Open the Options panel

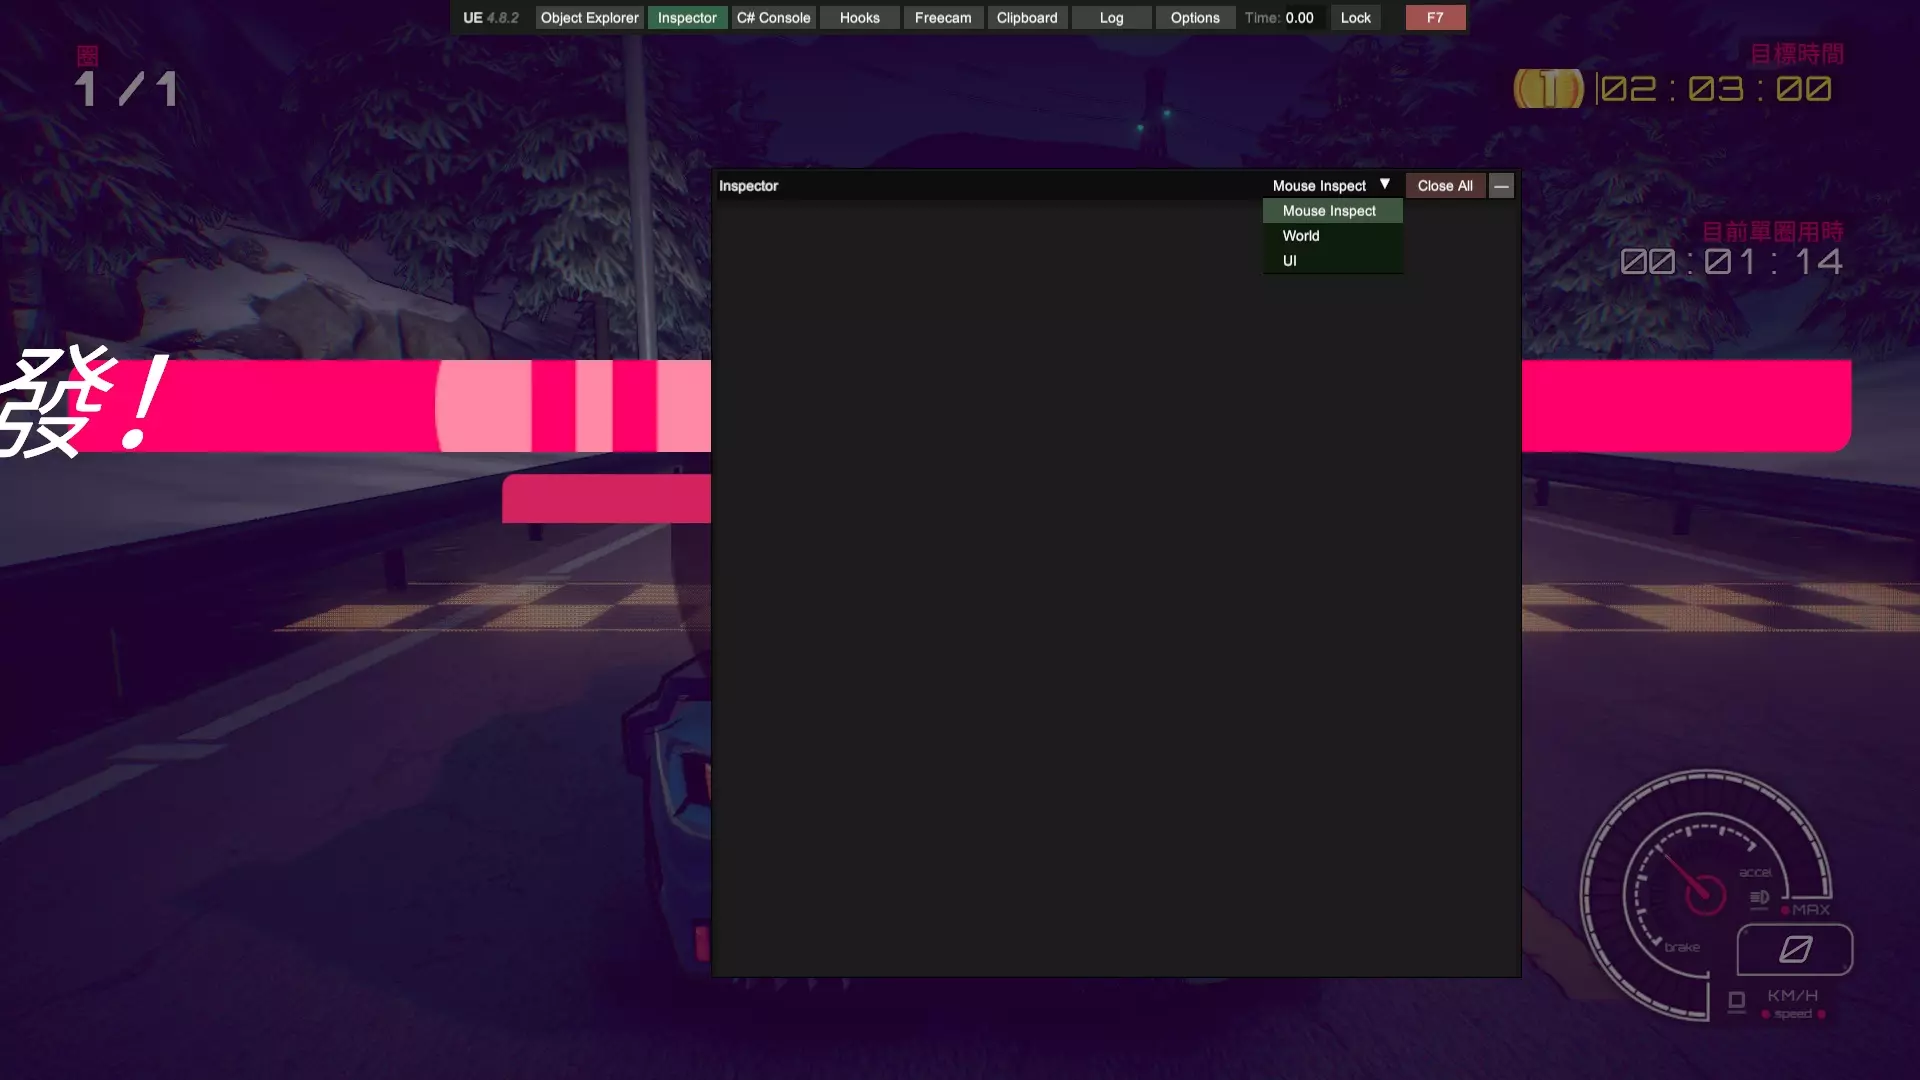1195,18
